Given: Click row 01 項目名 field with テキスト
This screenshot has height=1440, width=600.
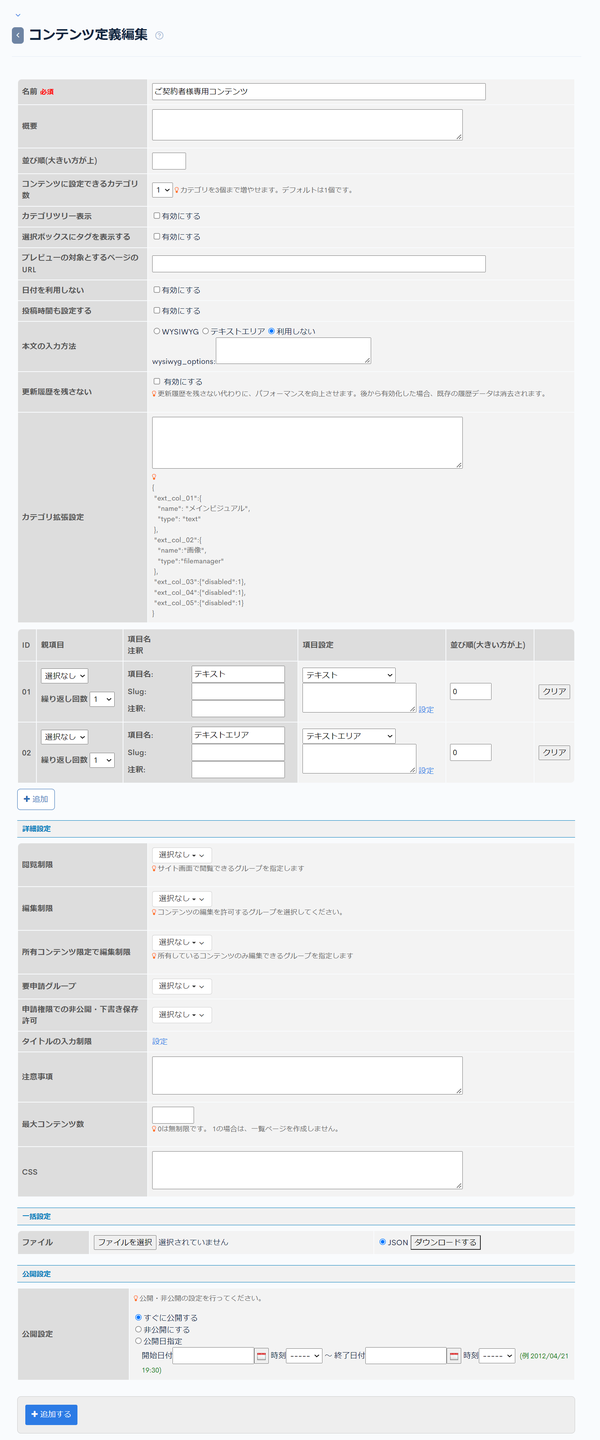Looking at the screenshot, I should (x=238, y=675).
